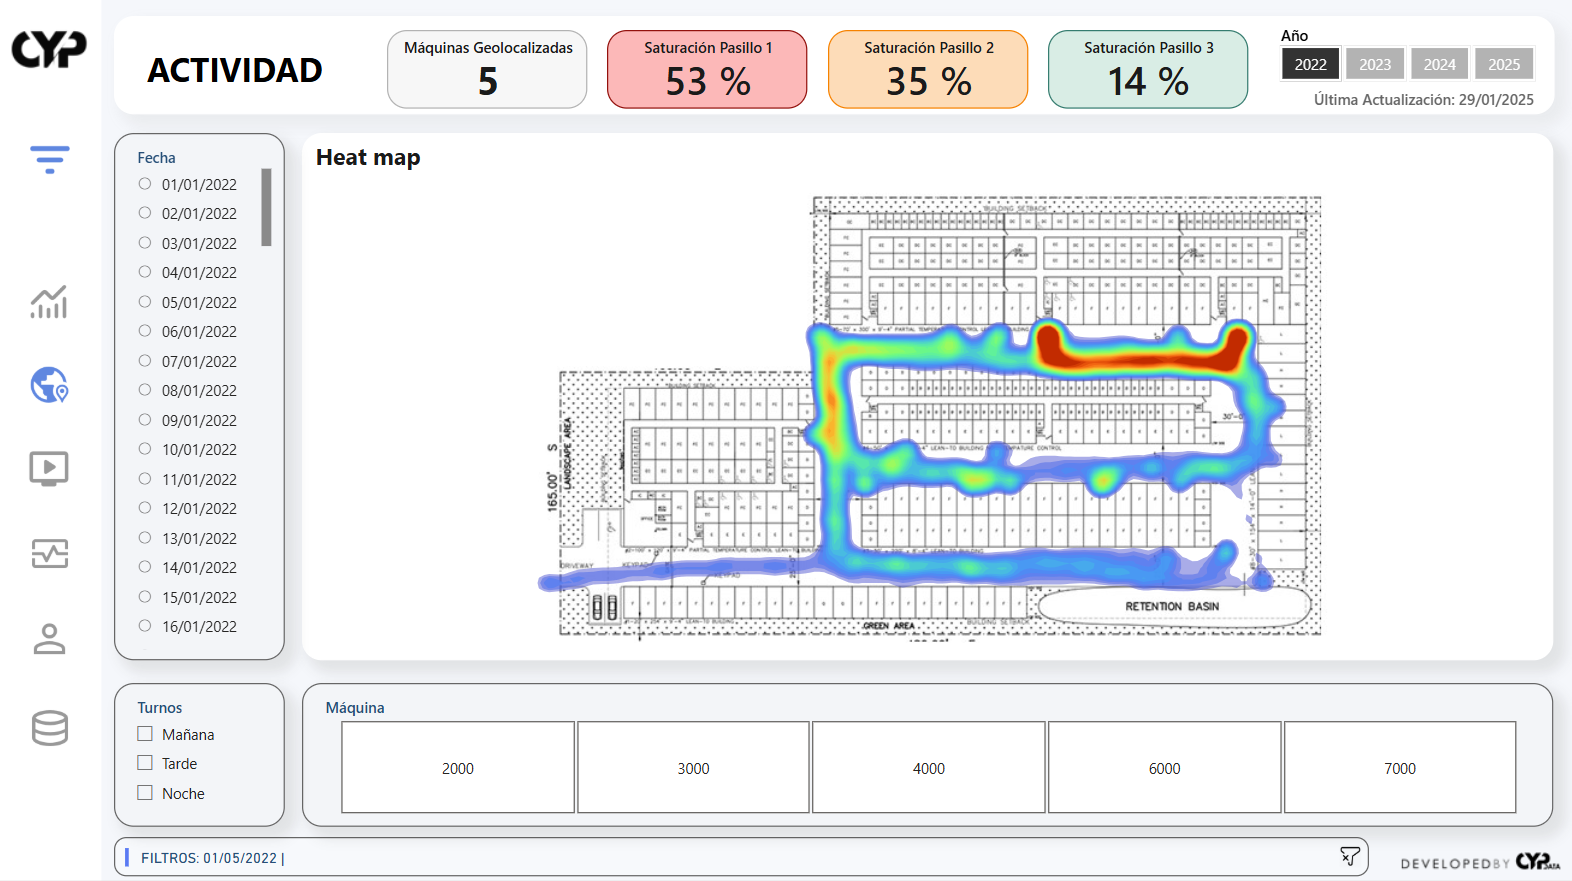Toggle the Noche shift checkbox
This screenshot has width=1572, height=881.
145,793
